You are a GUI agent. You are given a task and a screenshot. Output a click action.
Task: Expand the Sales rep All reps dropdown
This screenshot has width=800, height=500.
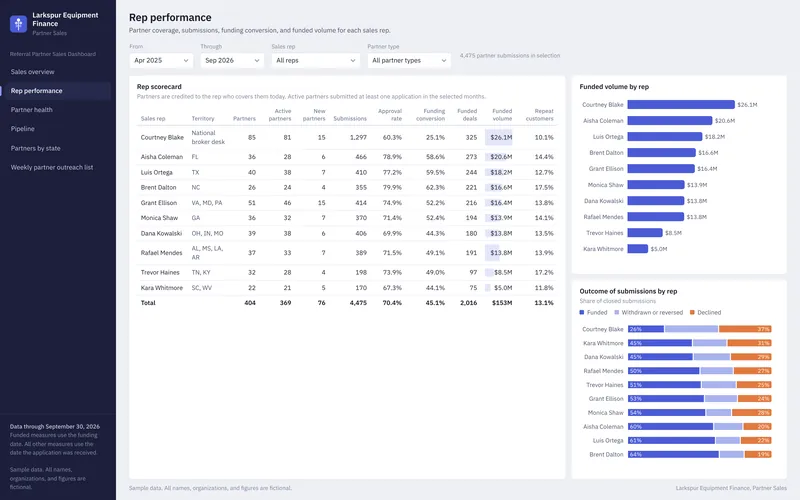315,60
